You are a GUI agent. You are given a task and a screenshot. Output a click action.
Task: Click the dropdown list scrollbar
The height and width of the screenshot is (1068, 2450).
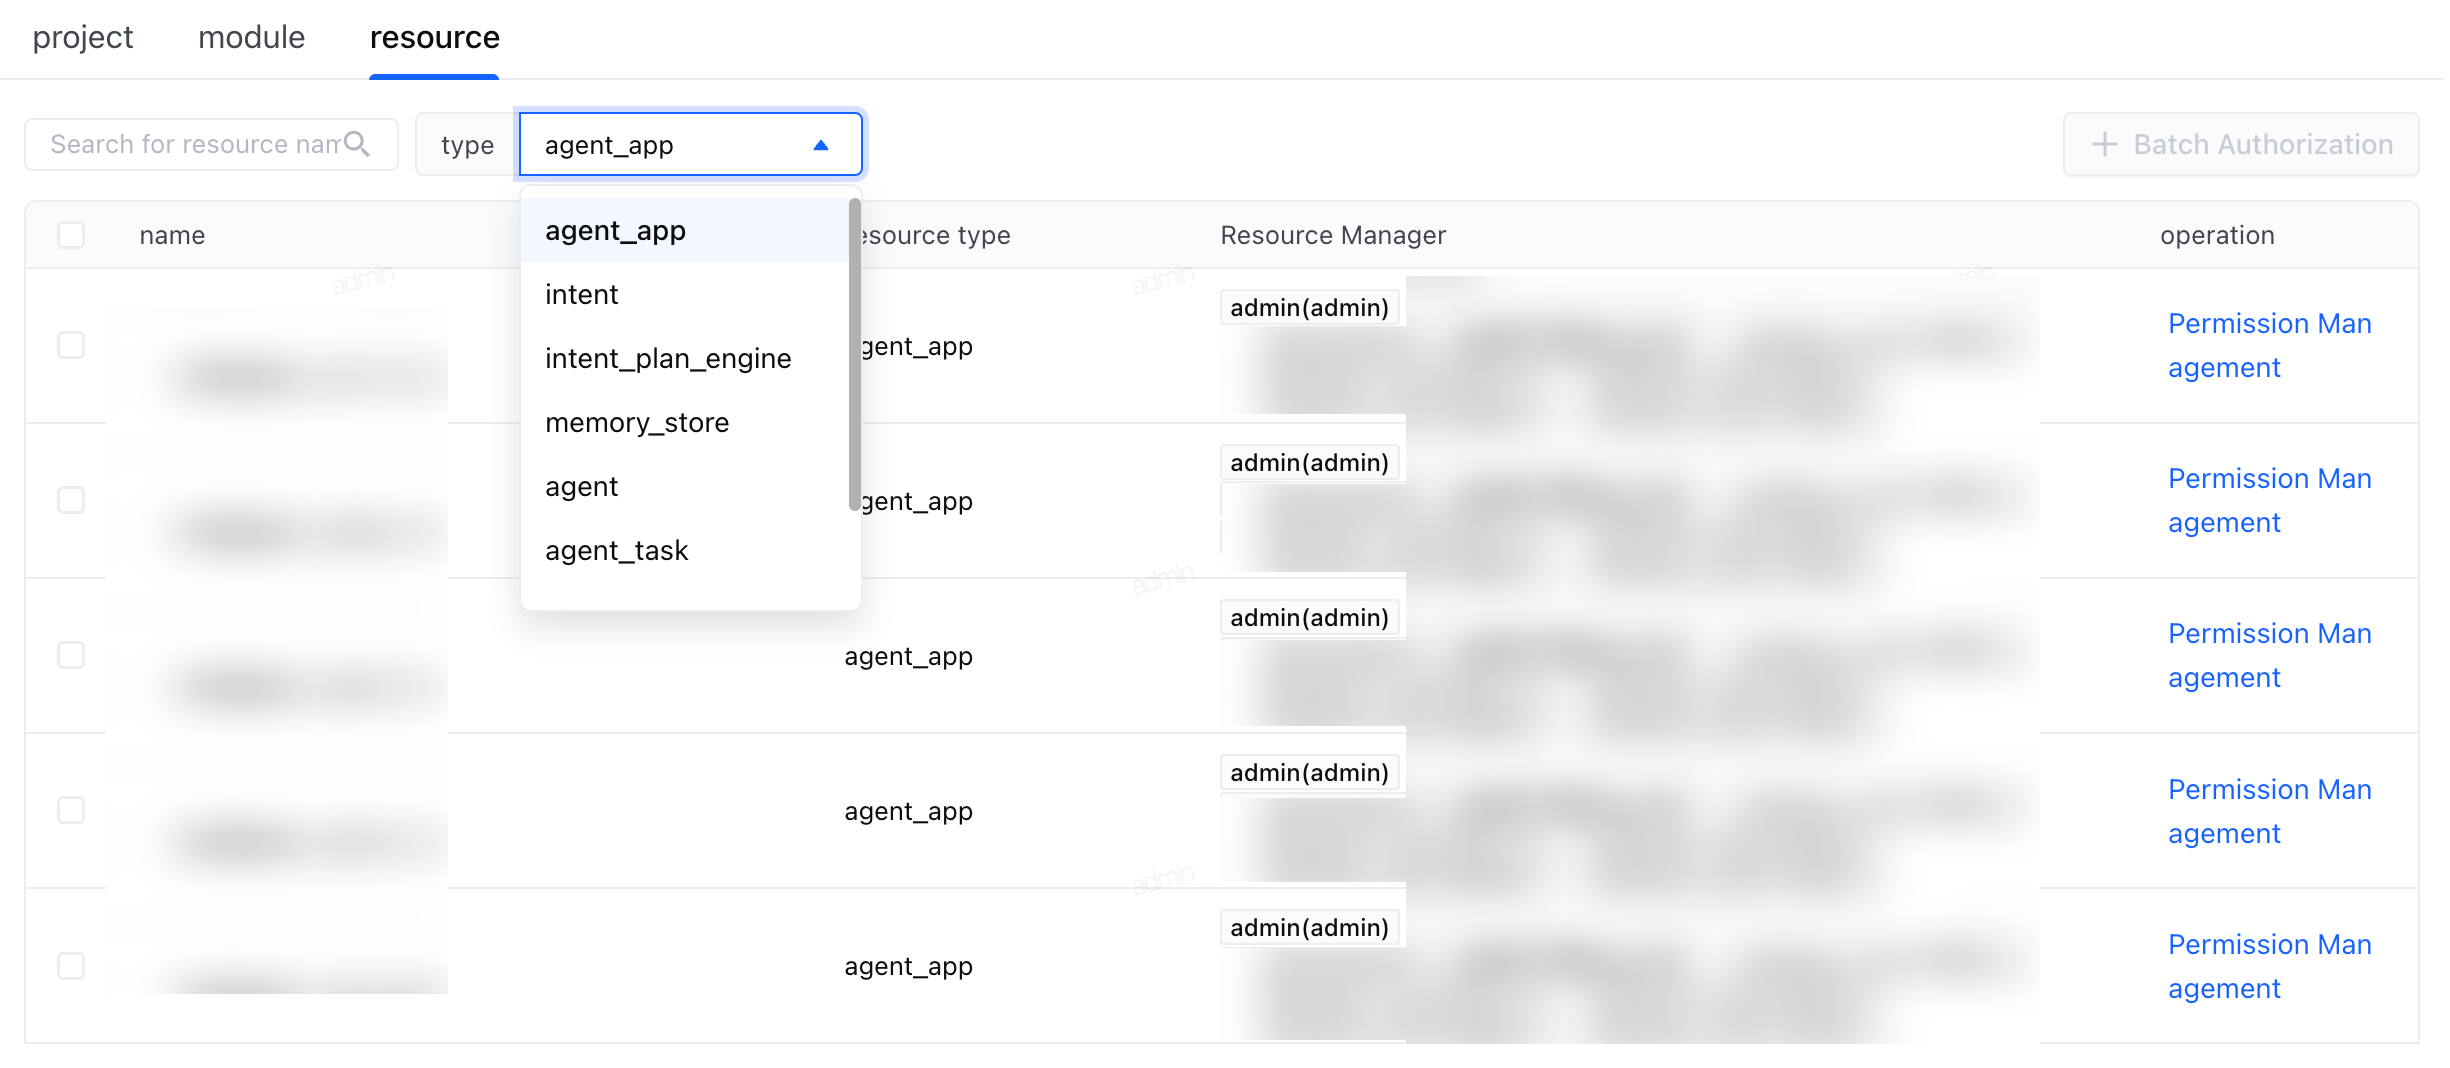pyautogui.click(x=854, y=354)
